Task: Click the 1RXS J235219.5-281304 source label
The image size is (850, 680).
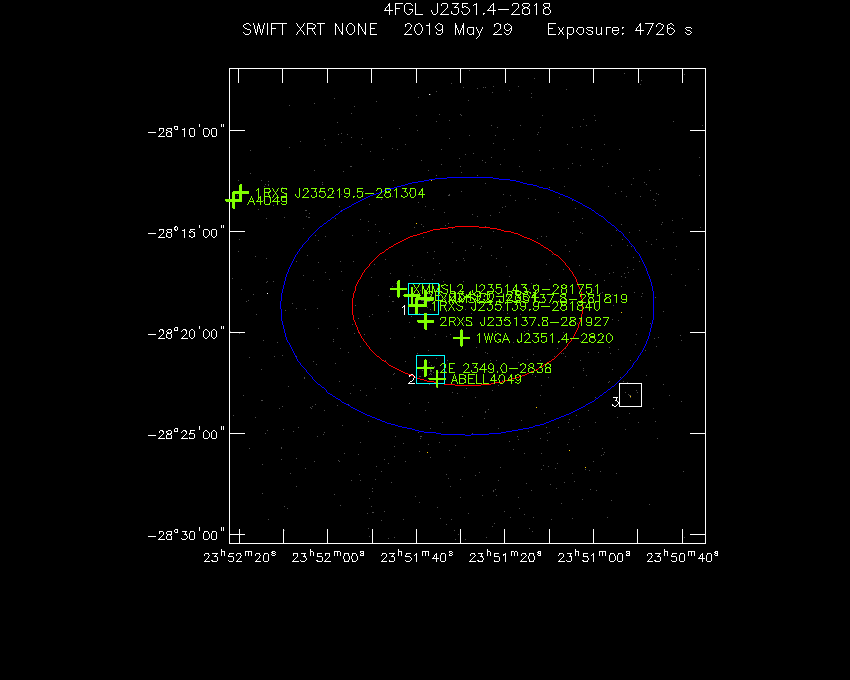Action: (x=340, y=193)
